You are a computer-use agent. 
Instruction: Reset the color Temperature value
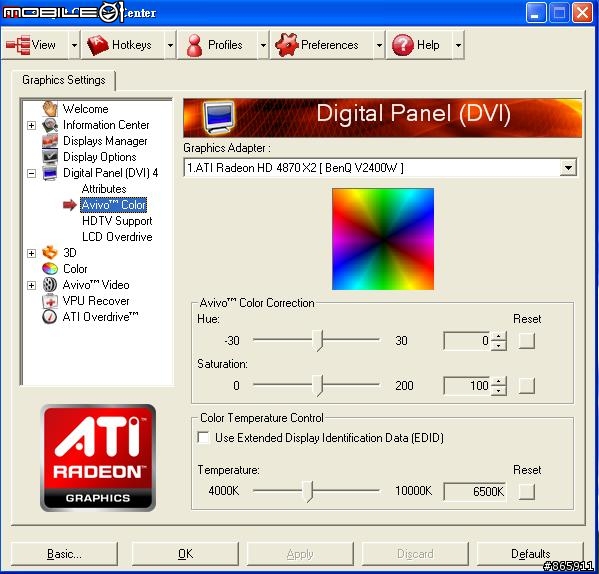point(527,492)
